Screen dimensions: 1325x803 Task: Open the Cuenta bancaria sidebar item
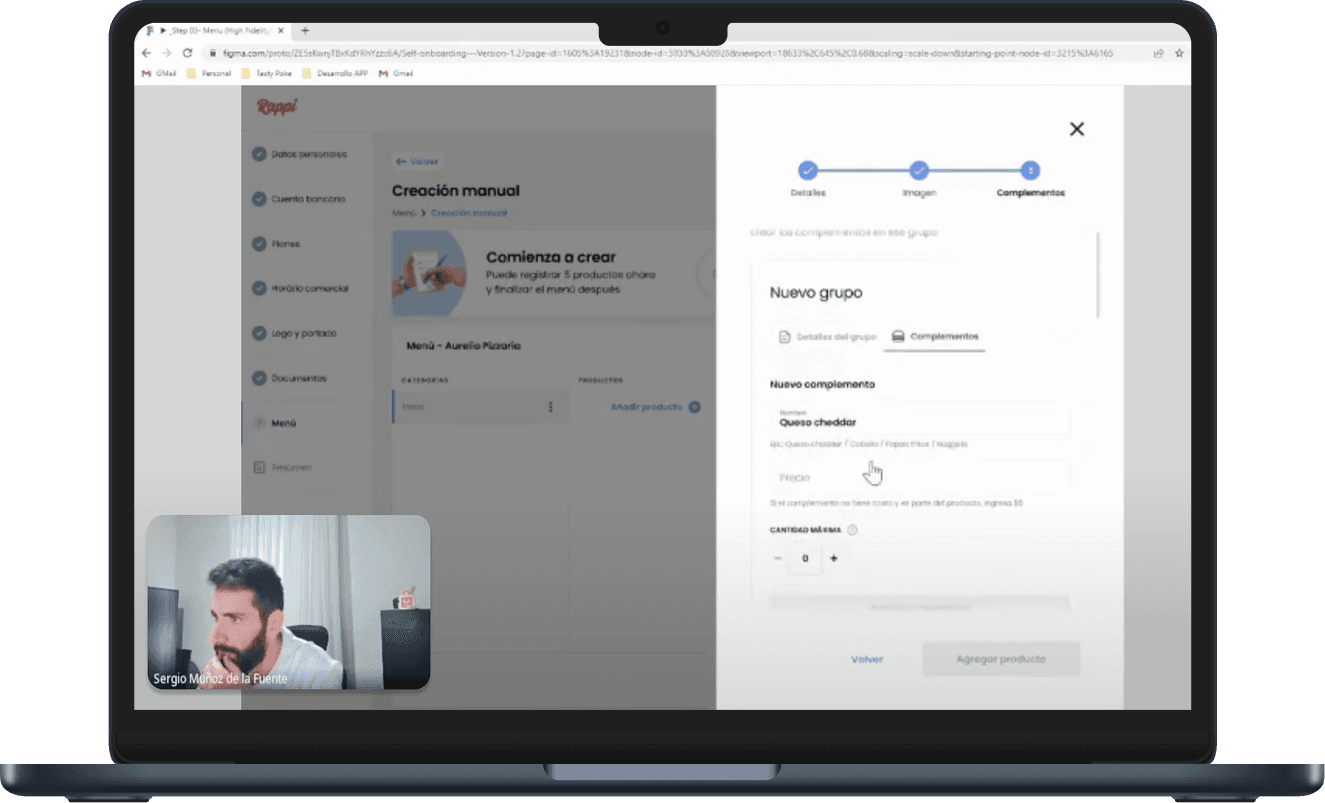[299, 199]
